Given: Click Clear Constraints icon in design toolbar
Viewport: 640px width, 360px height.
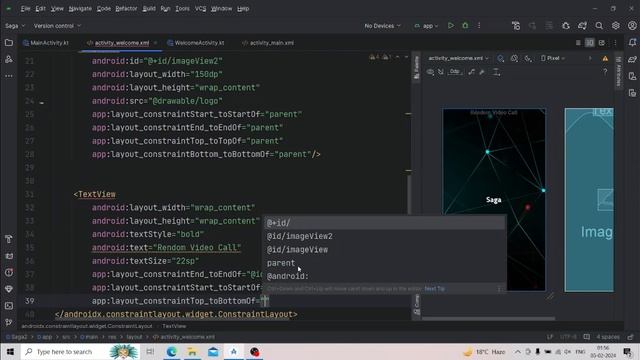Looking at the screenshot, I should [x=471, y=72].
